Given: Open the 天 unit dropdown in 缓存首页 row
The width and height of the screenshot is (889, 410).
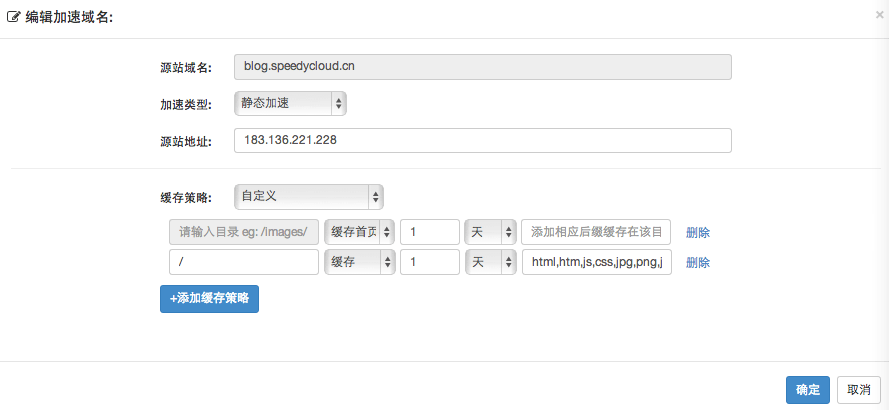Looking at the screenshot, I should 490,232.
